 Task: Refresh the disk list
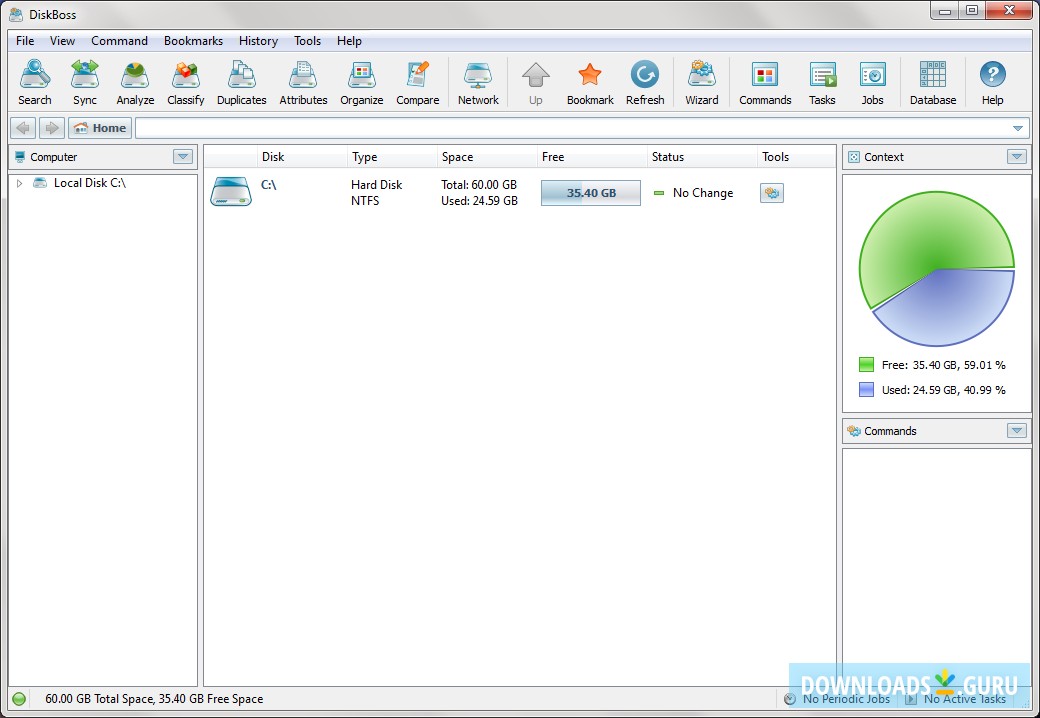[x=645, y=82]
